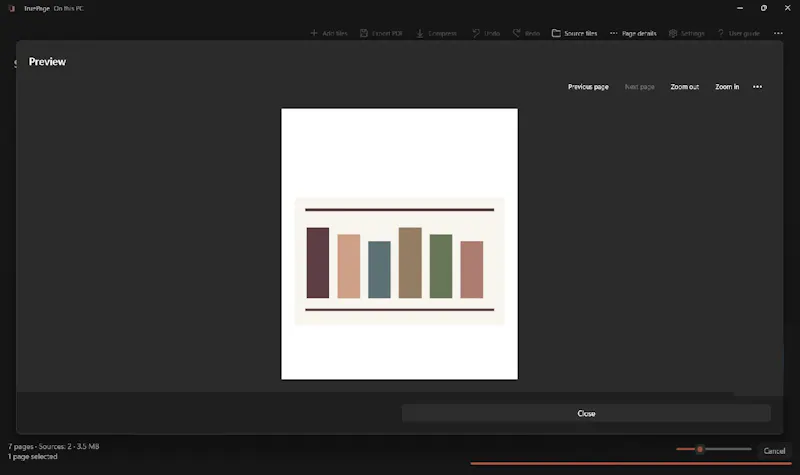Open the preview more options ellipsis
Viewport: 800px width, 475px height.
(758, 87)
